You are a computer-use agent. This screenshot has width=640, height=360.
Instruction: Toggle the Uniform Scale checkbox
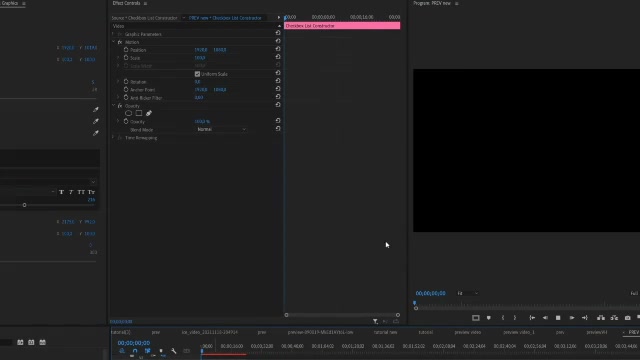tap(197, 74)
